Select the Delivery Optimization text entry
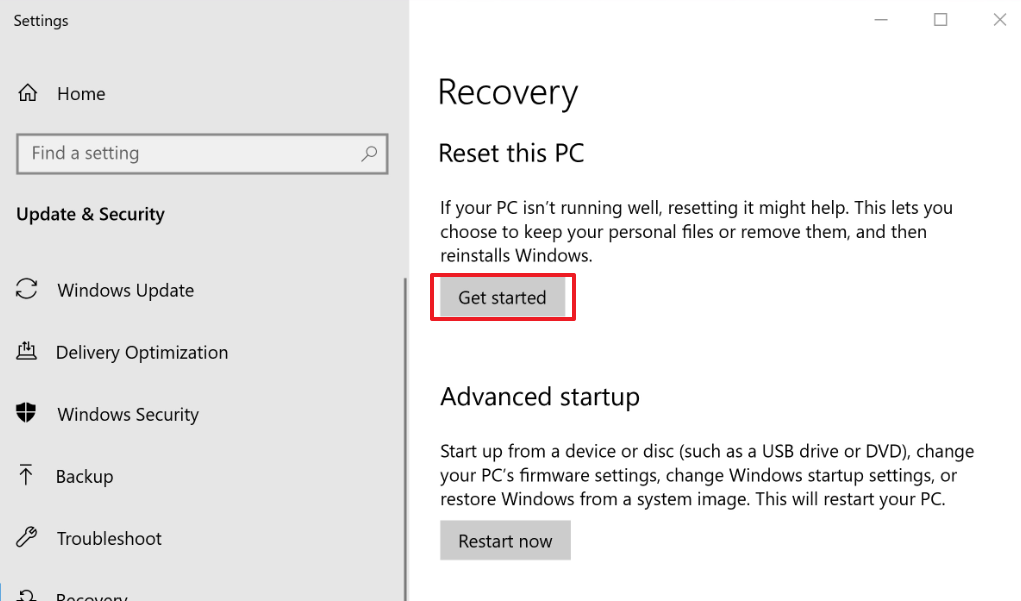The image size is (1021, 601). [x=142, y=353]
